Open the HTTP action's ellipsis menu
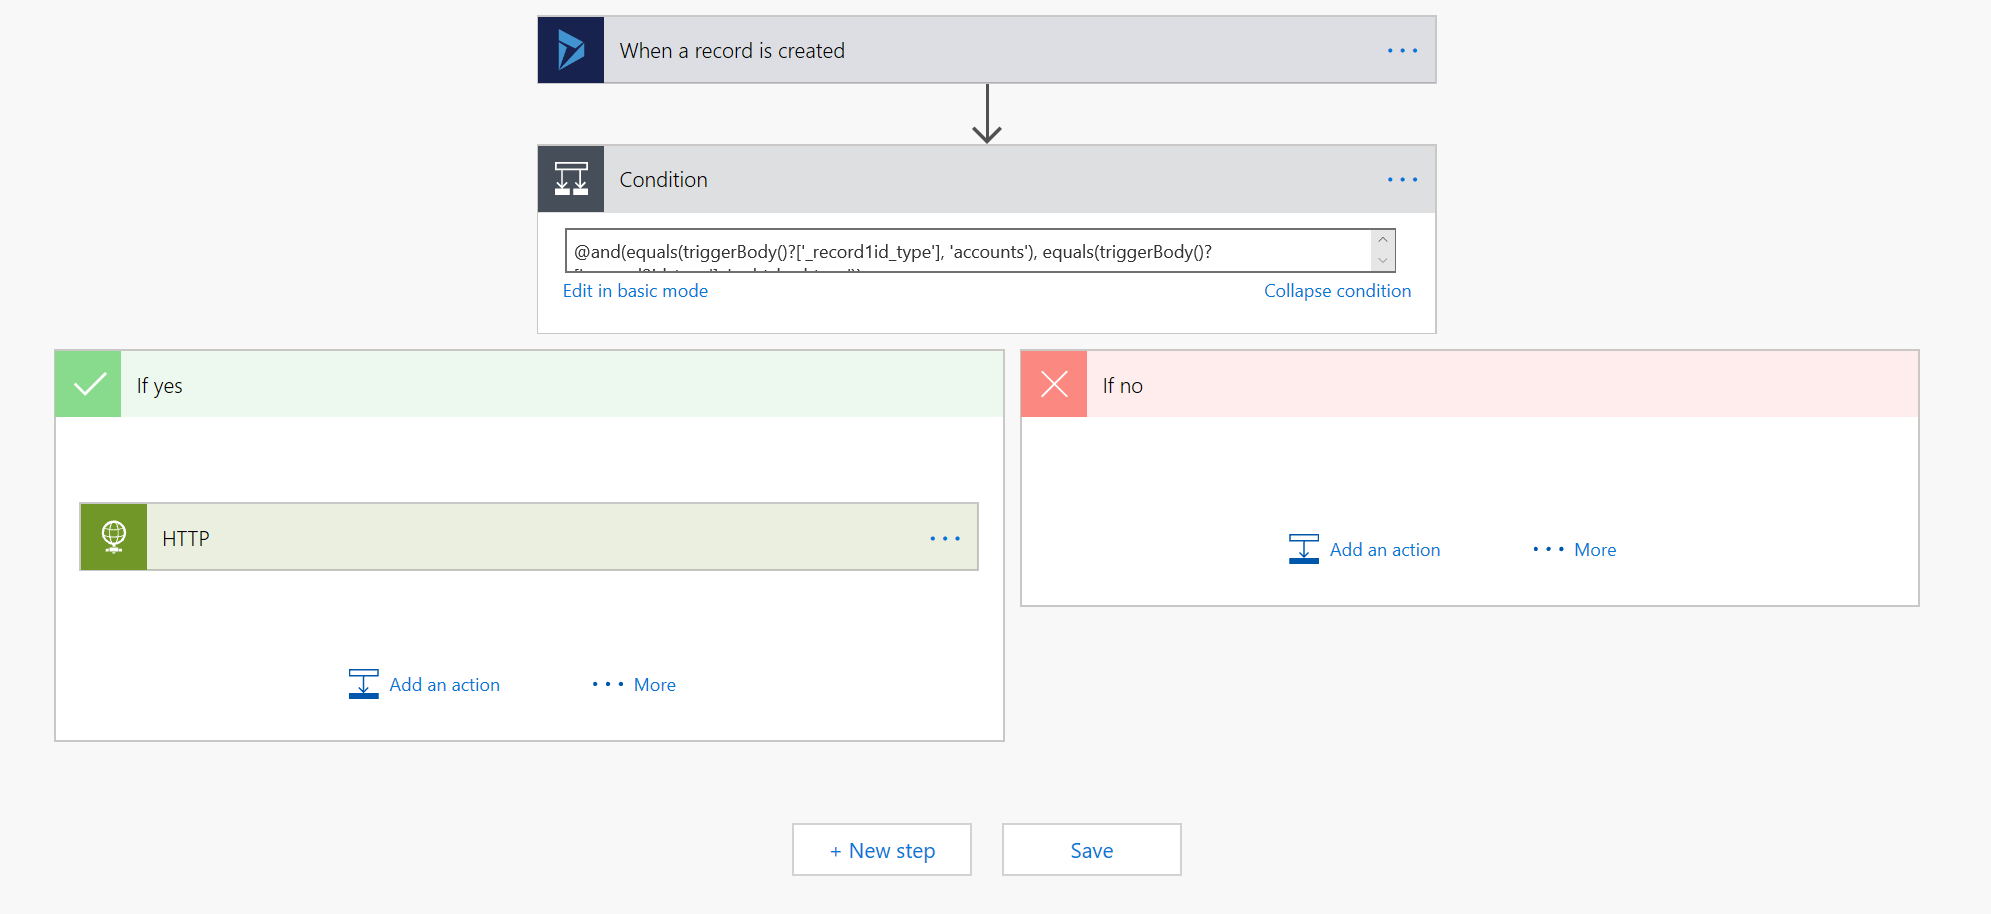The width and height of the screenshot is (1991, 914). coord(944,539)
